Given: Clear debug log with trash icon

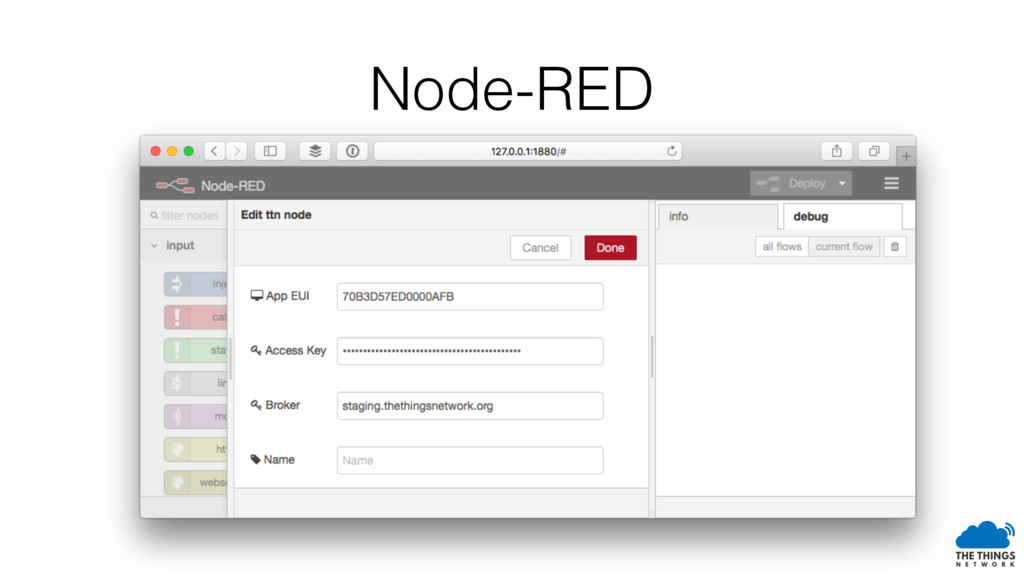Looking at the screenshot, I should point(895,247).
